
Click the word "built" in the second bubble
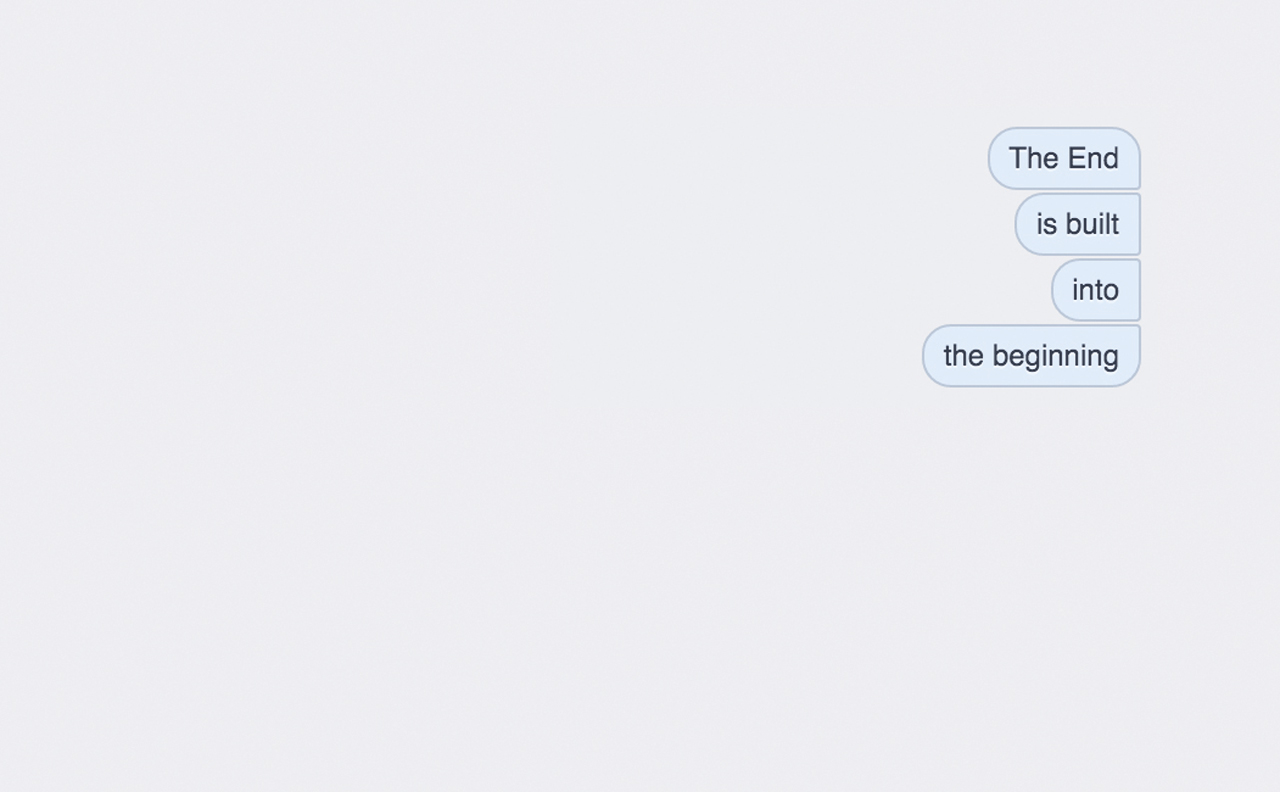coord(1092,224)
